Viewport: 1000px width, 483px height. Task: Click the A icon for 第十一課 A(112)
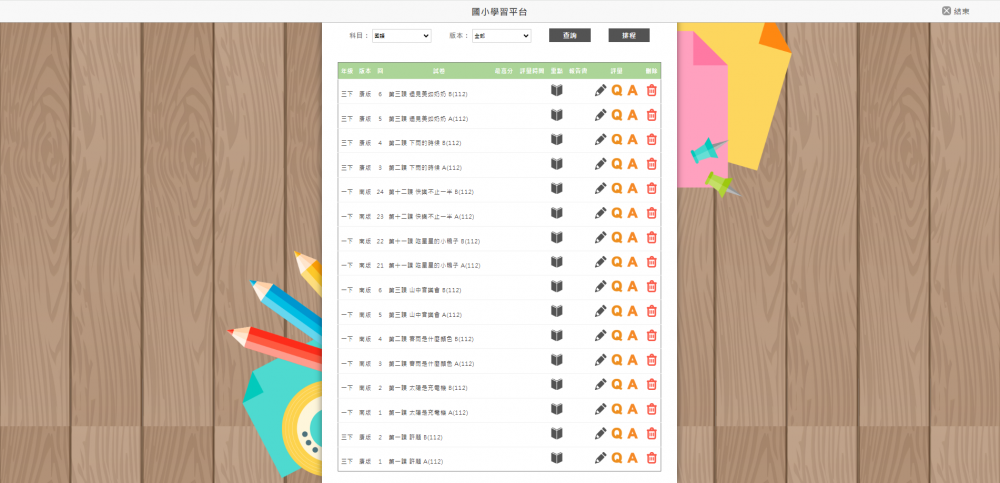(x=632, y=262)
